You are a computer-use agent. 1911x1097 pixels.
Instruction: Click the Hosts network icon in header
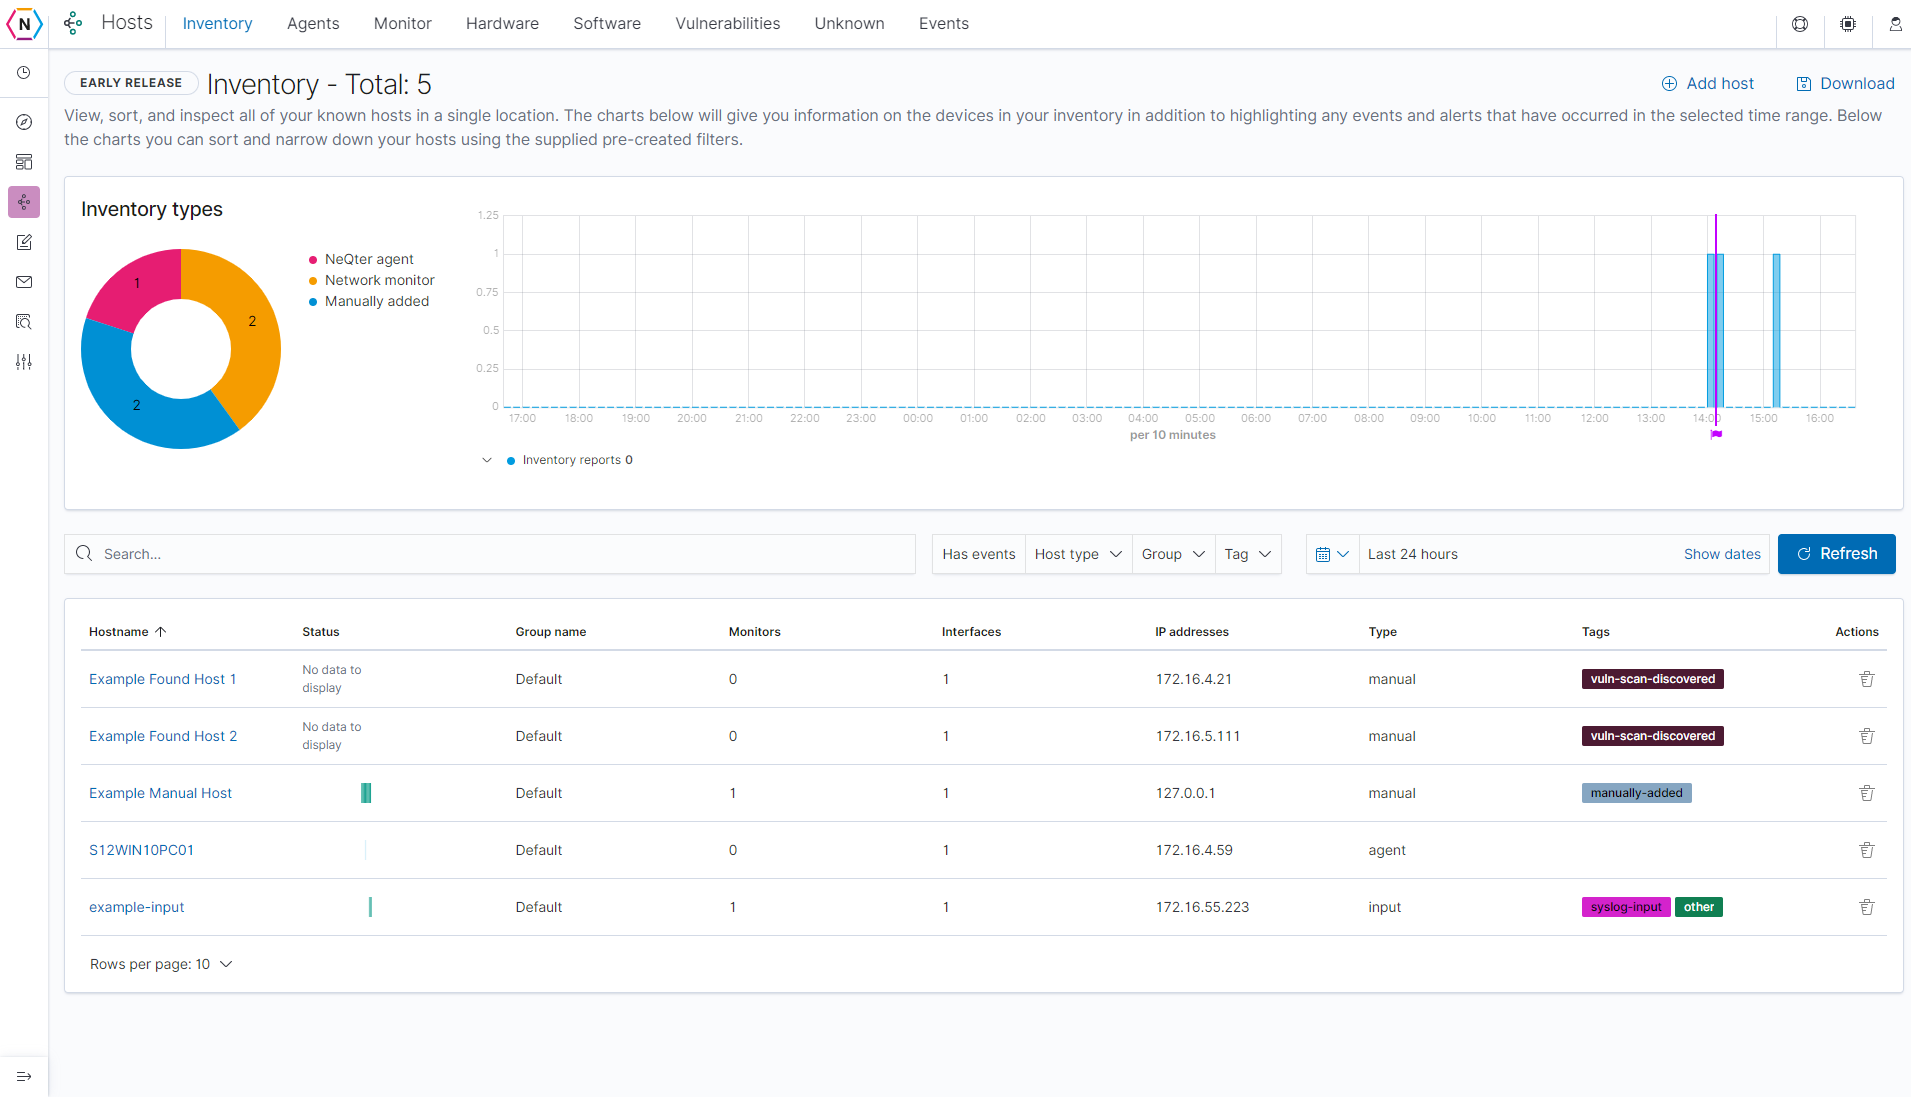point(73,23)
